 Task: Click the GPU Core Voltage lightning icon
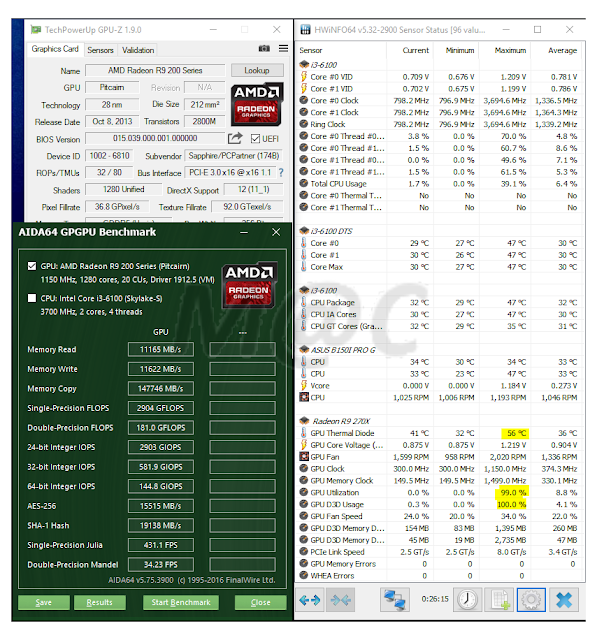click(x=304, y=445)
